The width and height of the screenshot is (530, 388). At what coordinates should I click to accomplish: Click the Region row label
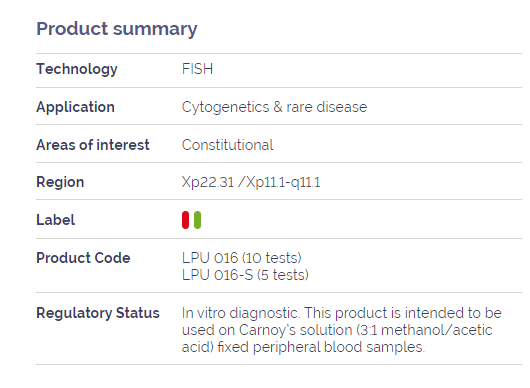click(x=60, y=182)
